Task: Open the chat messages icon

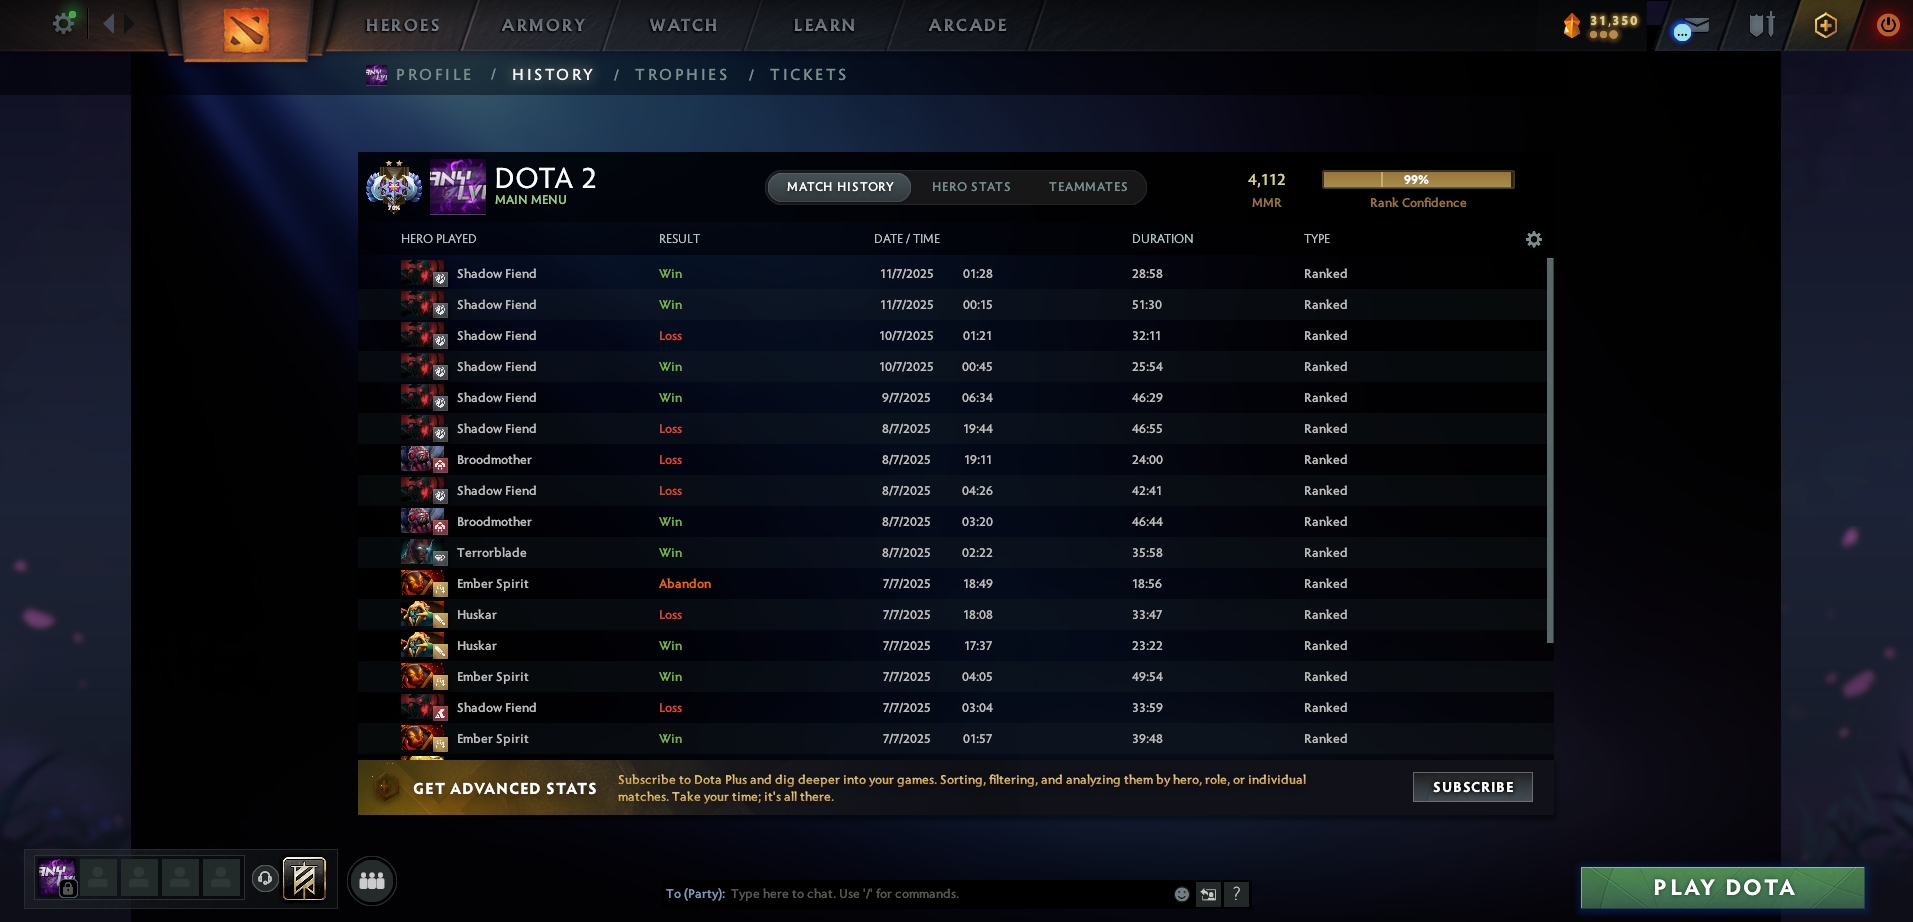Action: tap(1691, 27)
